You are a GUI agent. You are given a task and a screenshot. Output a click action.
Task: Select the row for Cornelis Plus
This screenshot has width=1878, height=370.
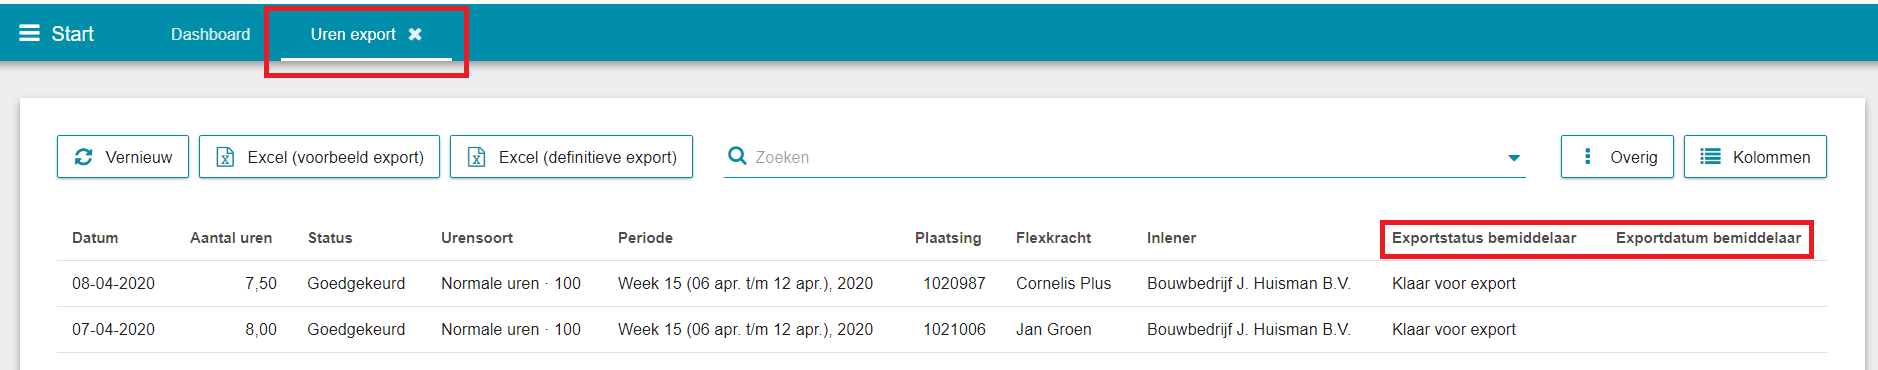coord(941,283)
